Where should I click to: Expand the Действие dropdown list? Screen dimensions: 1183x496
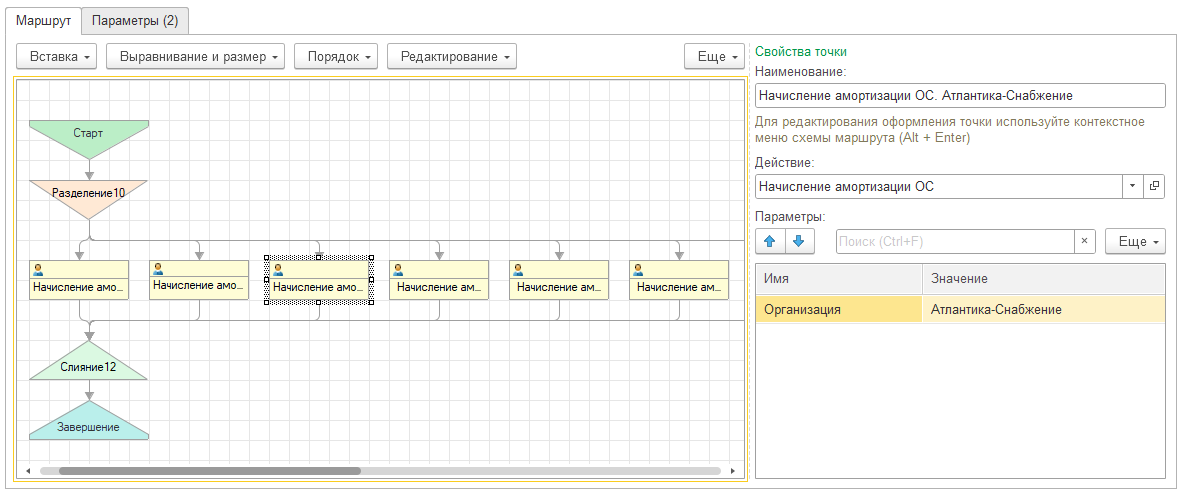(1132, 186)
